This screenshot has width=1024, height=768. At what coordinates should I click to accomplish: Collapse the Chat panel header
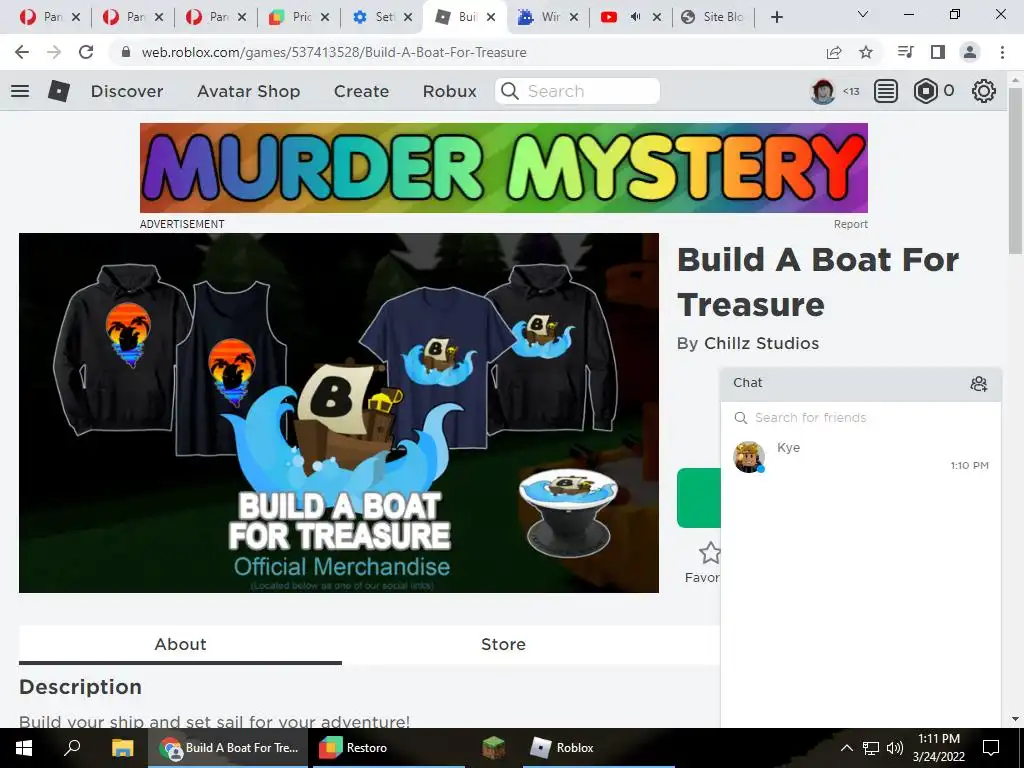861,383
